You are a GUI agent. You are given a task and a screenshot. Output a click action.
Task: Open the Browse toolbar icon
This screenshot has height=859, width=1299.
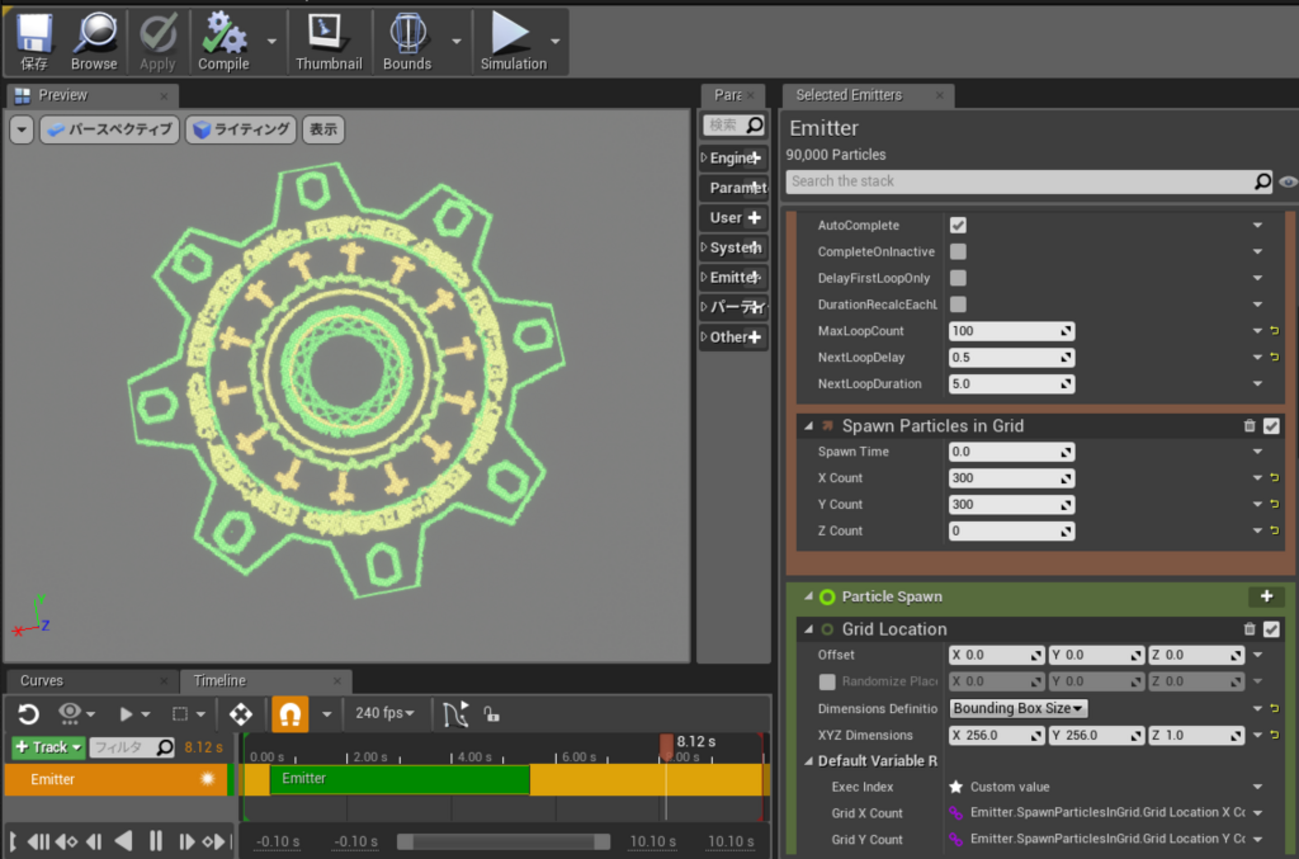pos(94,41)
